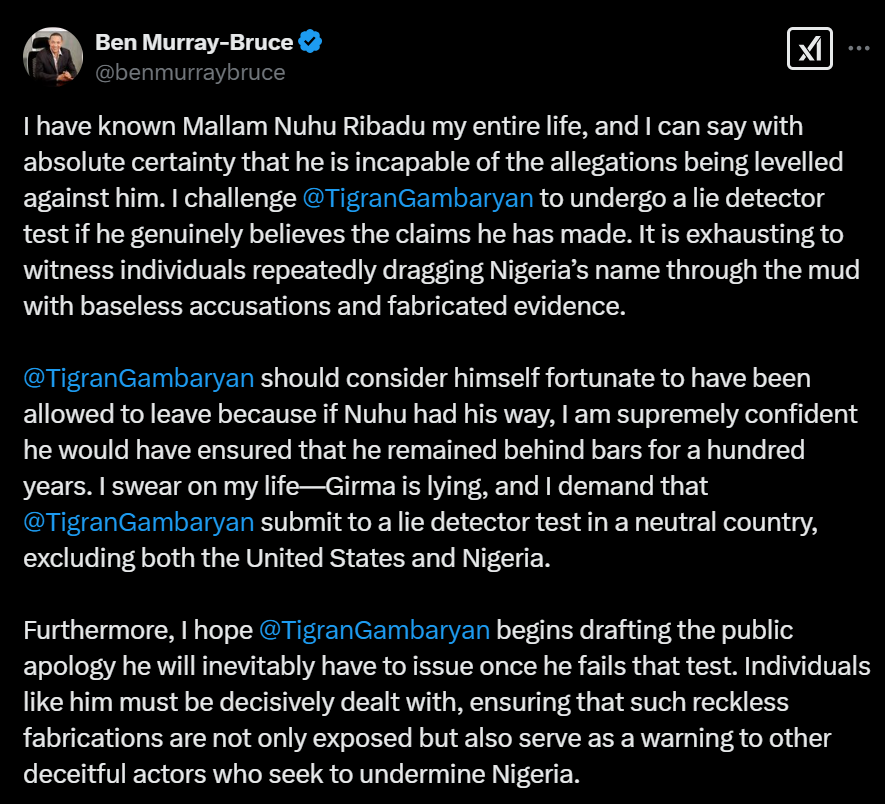Click the line "with baseless accusations and fabricated evidence"

coord(324,306)
